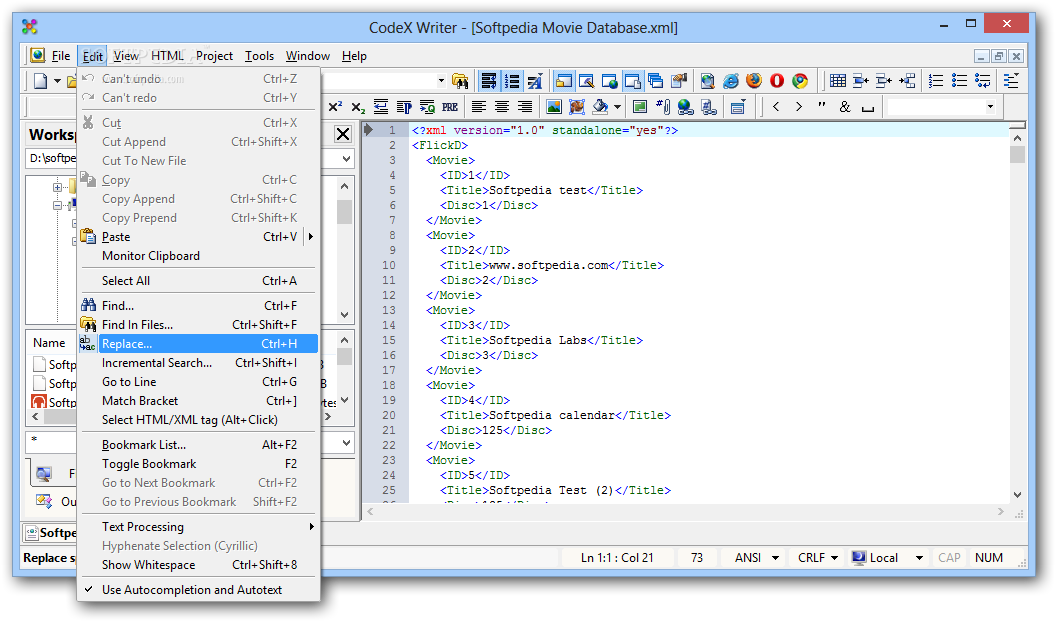Screen dimensions: 1056x622
Task: Toggle the word wrap toolbar icon
Action: click(x=489, y=81)
